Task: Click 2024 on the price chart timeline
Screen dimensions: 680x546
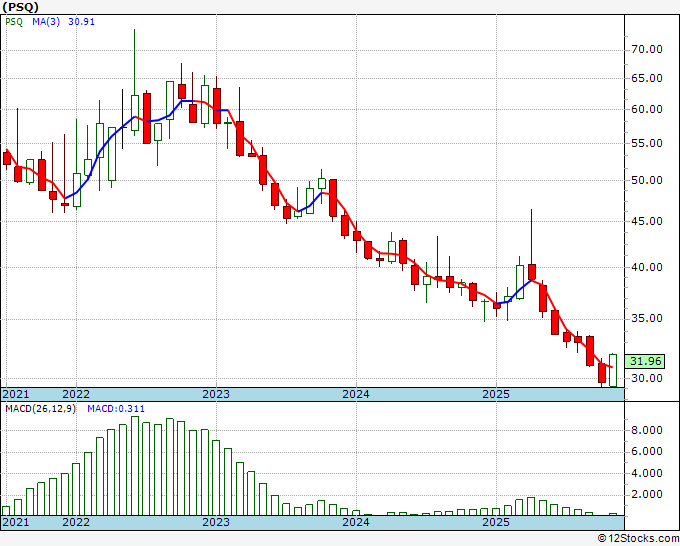Action: [356, 394]
